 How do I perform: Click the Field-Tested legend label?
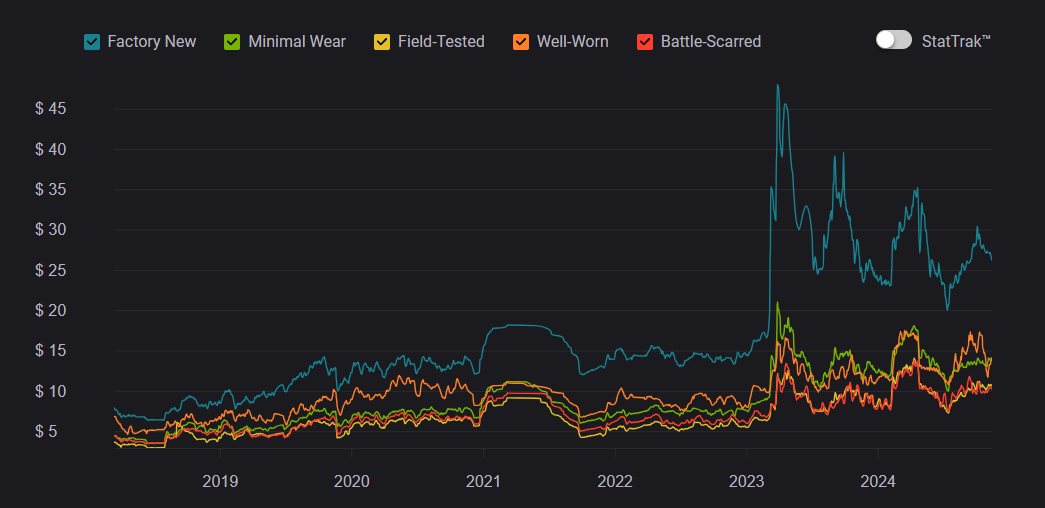click(440, 42)
